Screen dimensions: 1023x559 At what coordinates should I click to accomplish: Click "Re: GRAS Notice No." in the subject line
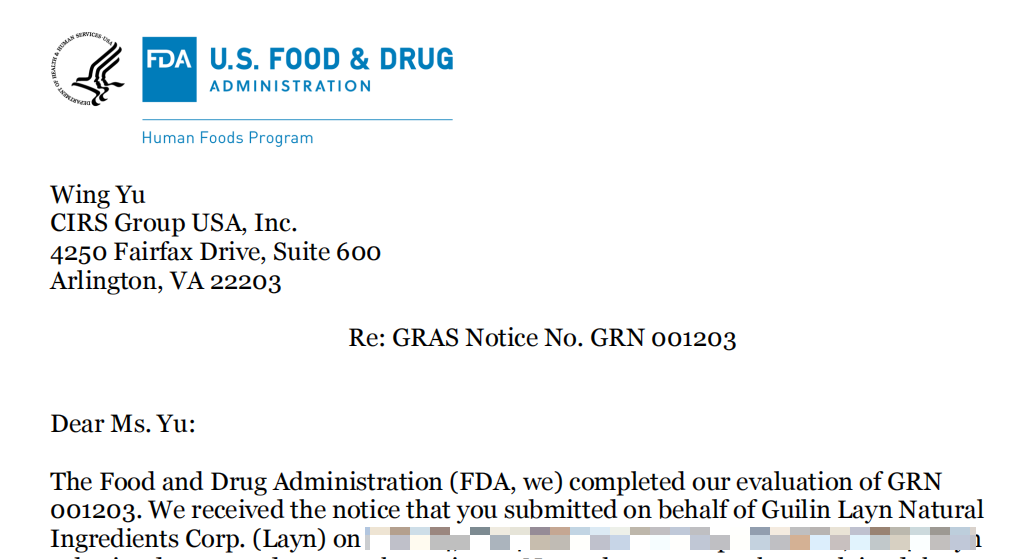(x=467, y=339)
